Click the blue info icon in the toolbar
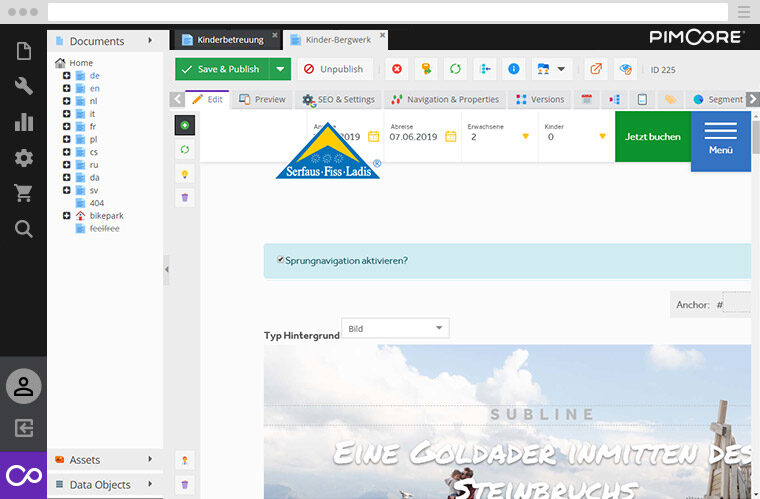The width and height of the screenshot is (760, 499). [x=514, y=69]
